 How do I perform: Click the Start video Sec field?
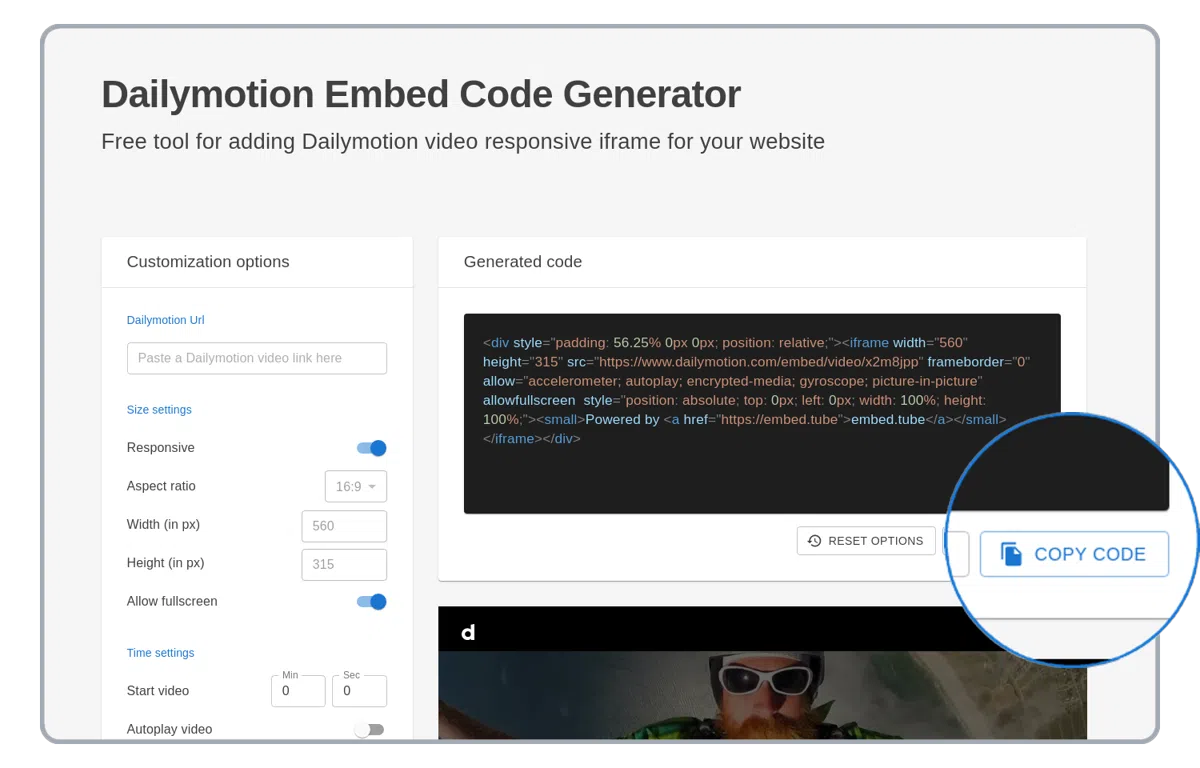pos(359,691)
